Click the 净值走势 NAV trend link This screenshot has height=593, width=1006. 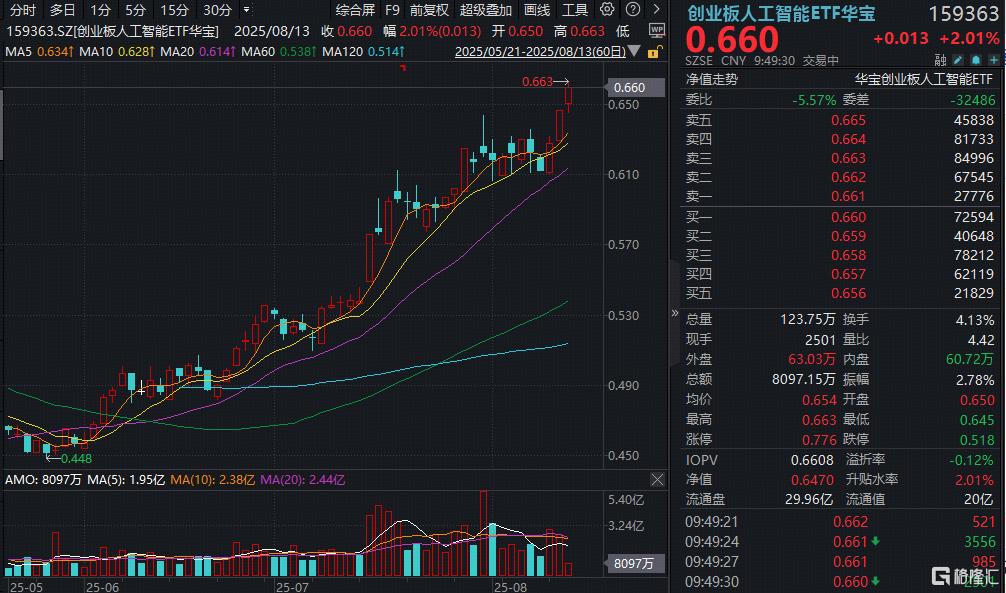[x=712, y=80]
